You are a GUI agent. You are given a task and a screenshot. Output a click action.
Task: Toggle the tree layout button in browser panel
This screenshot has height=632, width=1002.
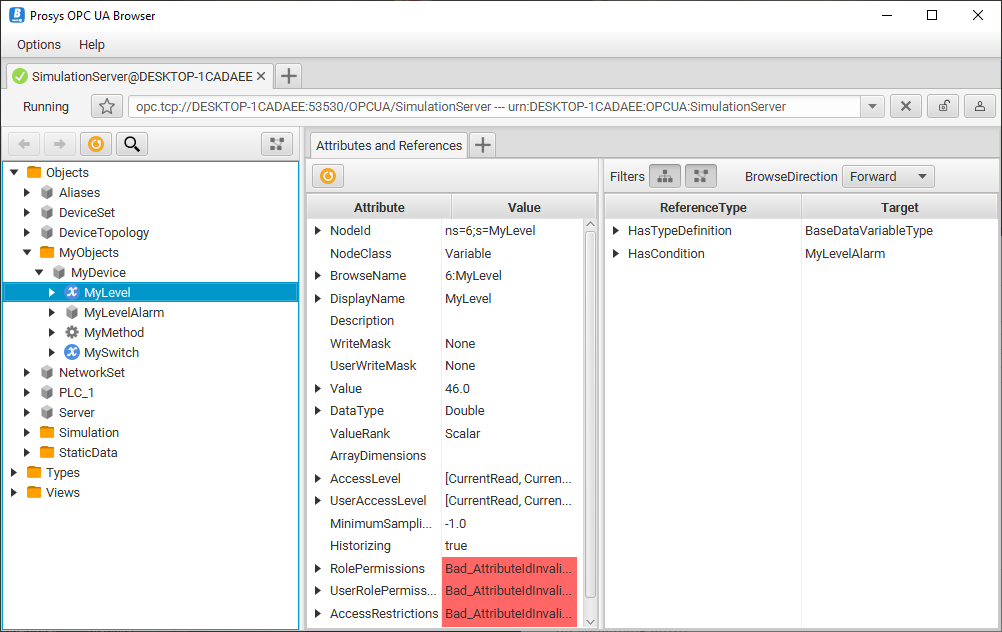tap(277, 144)
